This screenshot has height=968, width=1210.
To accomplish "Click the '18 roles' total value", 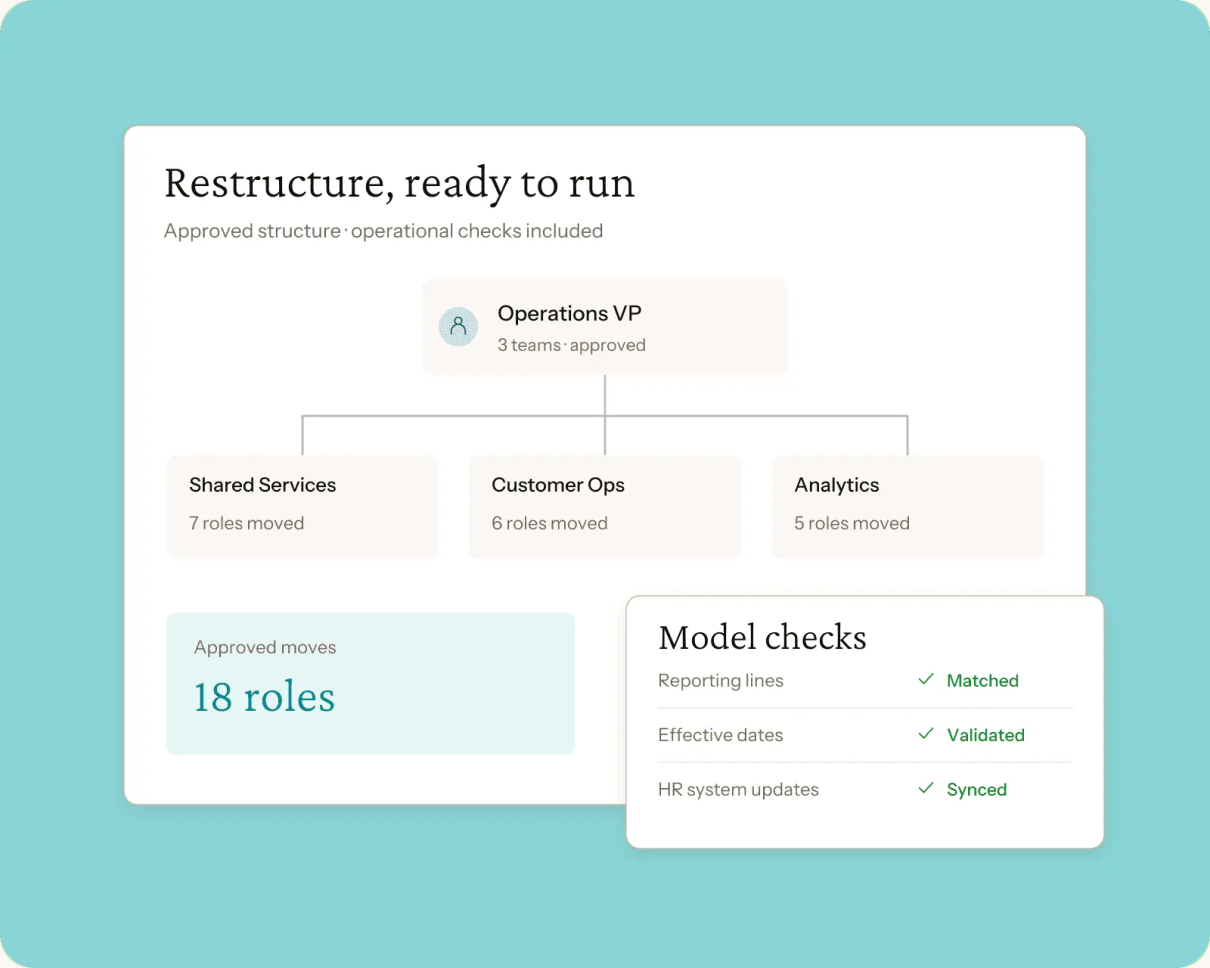I will tap(264, 697).
